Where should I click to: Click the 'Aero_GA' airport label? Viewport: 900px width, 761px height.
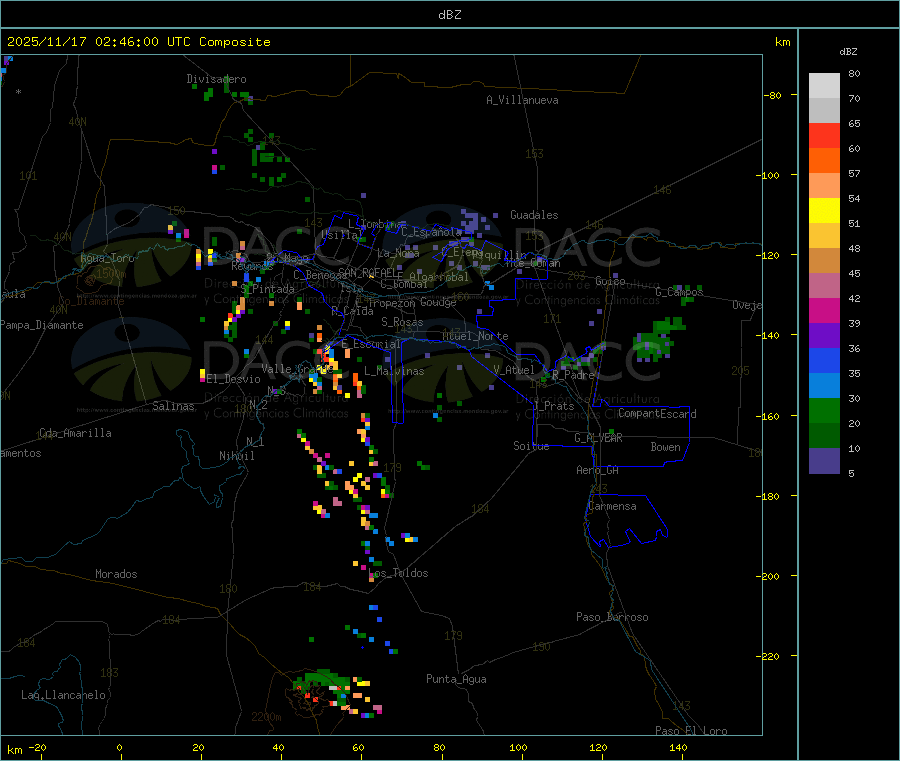598,470
